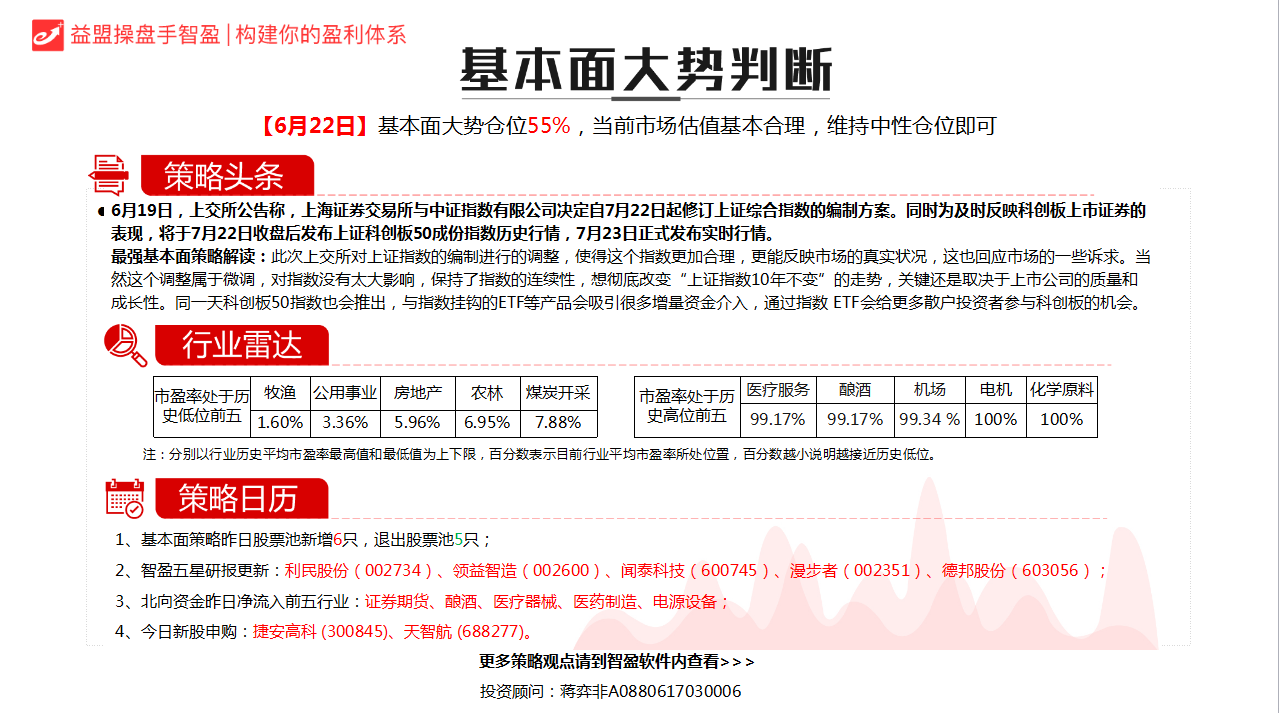Click the 化学原料 column header cell

tap(1061, 390)
